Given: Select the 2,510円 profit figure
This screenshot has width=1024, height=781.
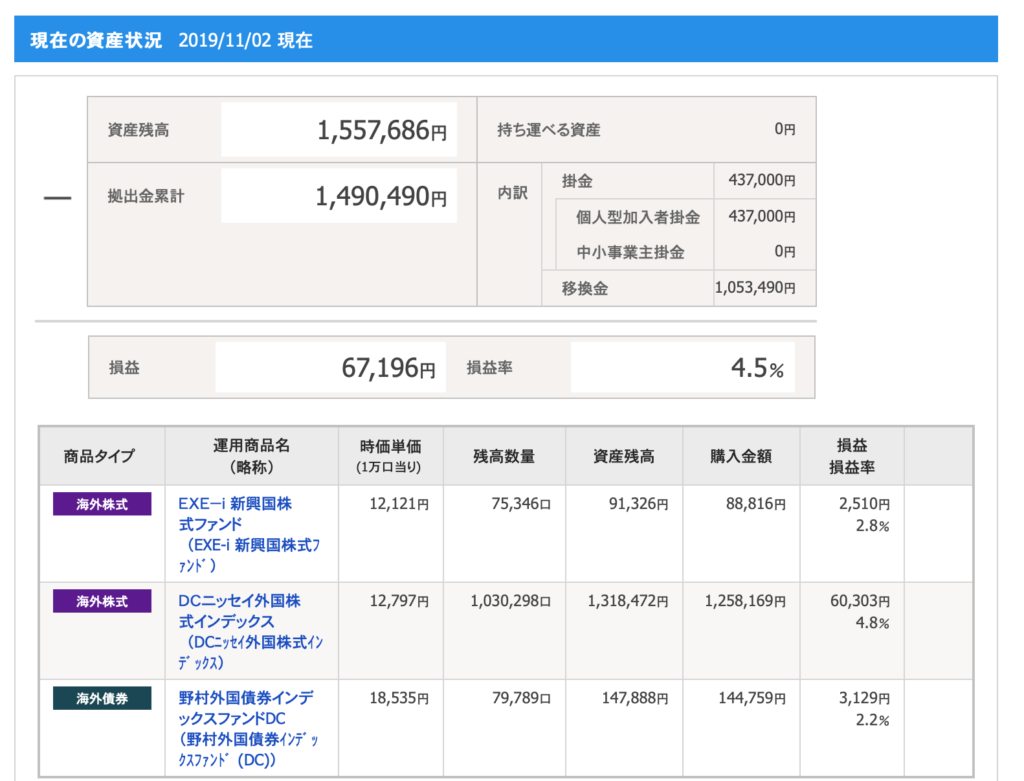Looking at the screenshot, I should pos(865,504).
